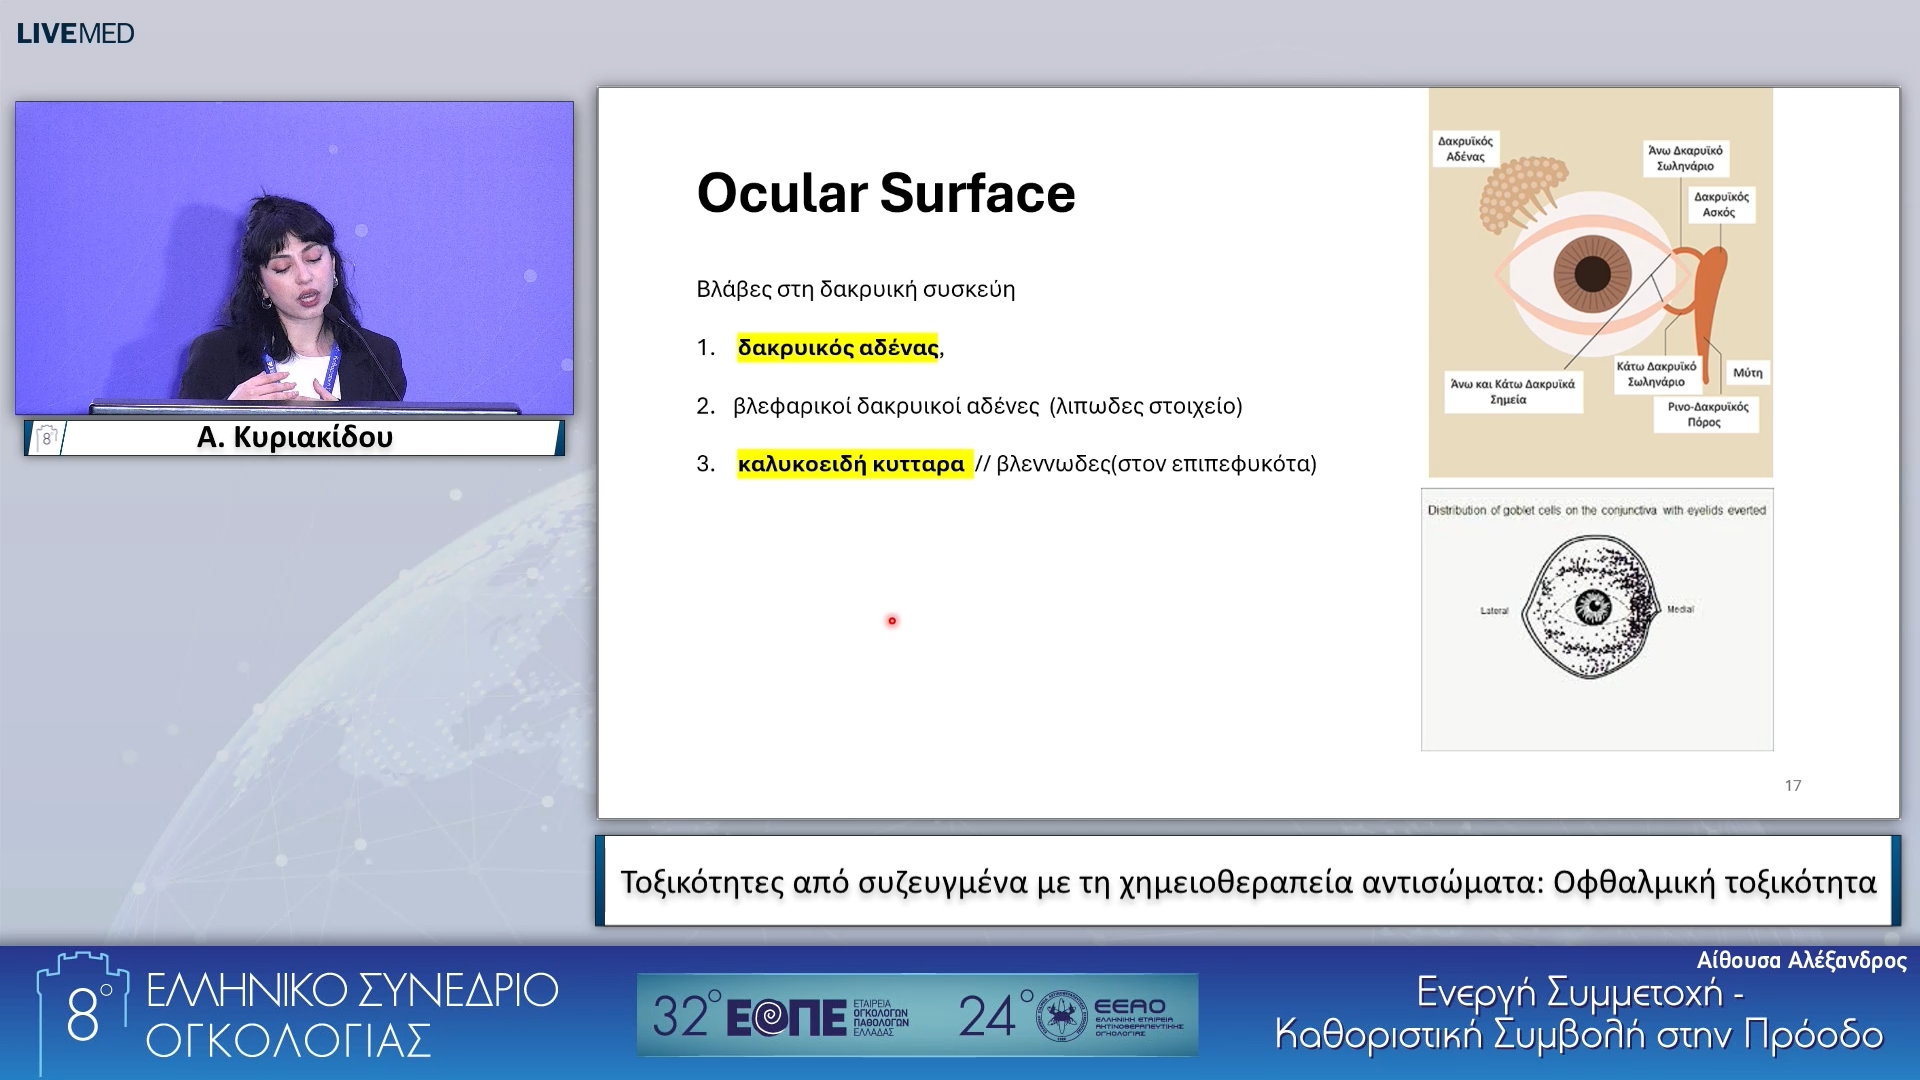Click the ΕΛΛΗΝΙΚΟ ΣΥΝΕΔΡΙΟ ΟΓΚΟΛΟΓΙΑΣ title

coord(352,1015)
